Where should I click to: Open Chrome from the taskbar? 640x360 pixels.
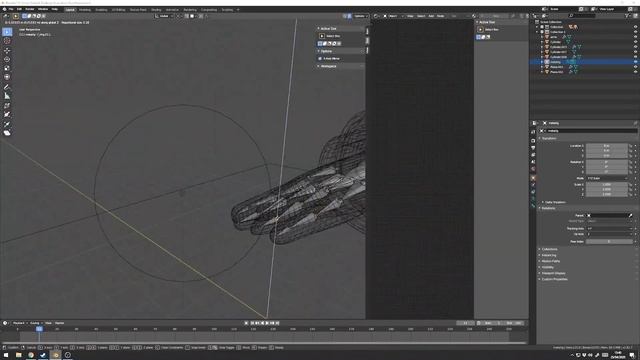[31, 355]
